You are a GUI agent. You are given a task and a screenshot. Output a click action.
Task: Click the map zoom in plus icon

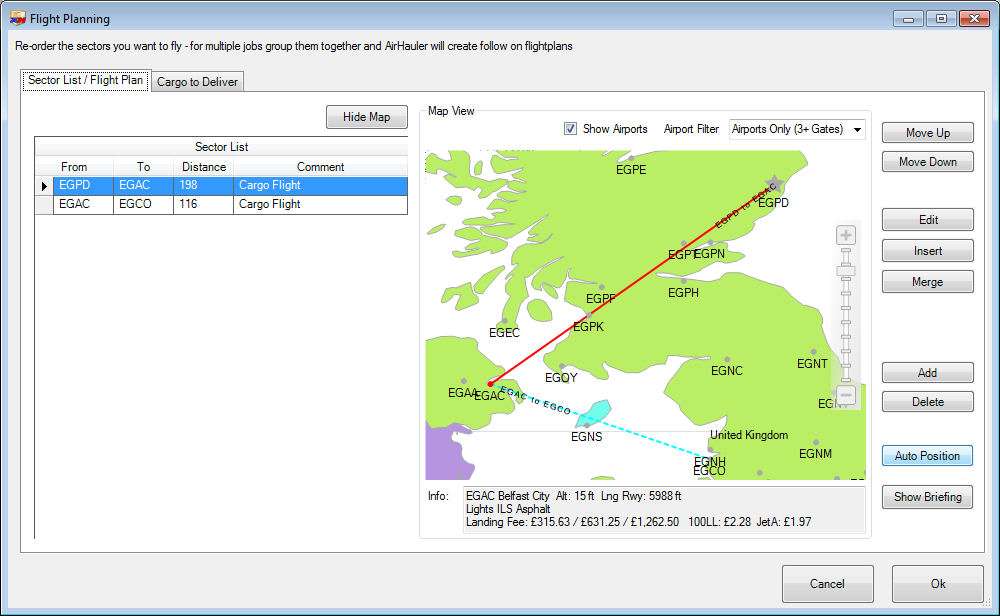point(846,236)
